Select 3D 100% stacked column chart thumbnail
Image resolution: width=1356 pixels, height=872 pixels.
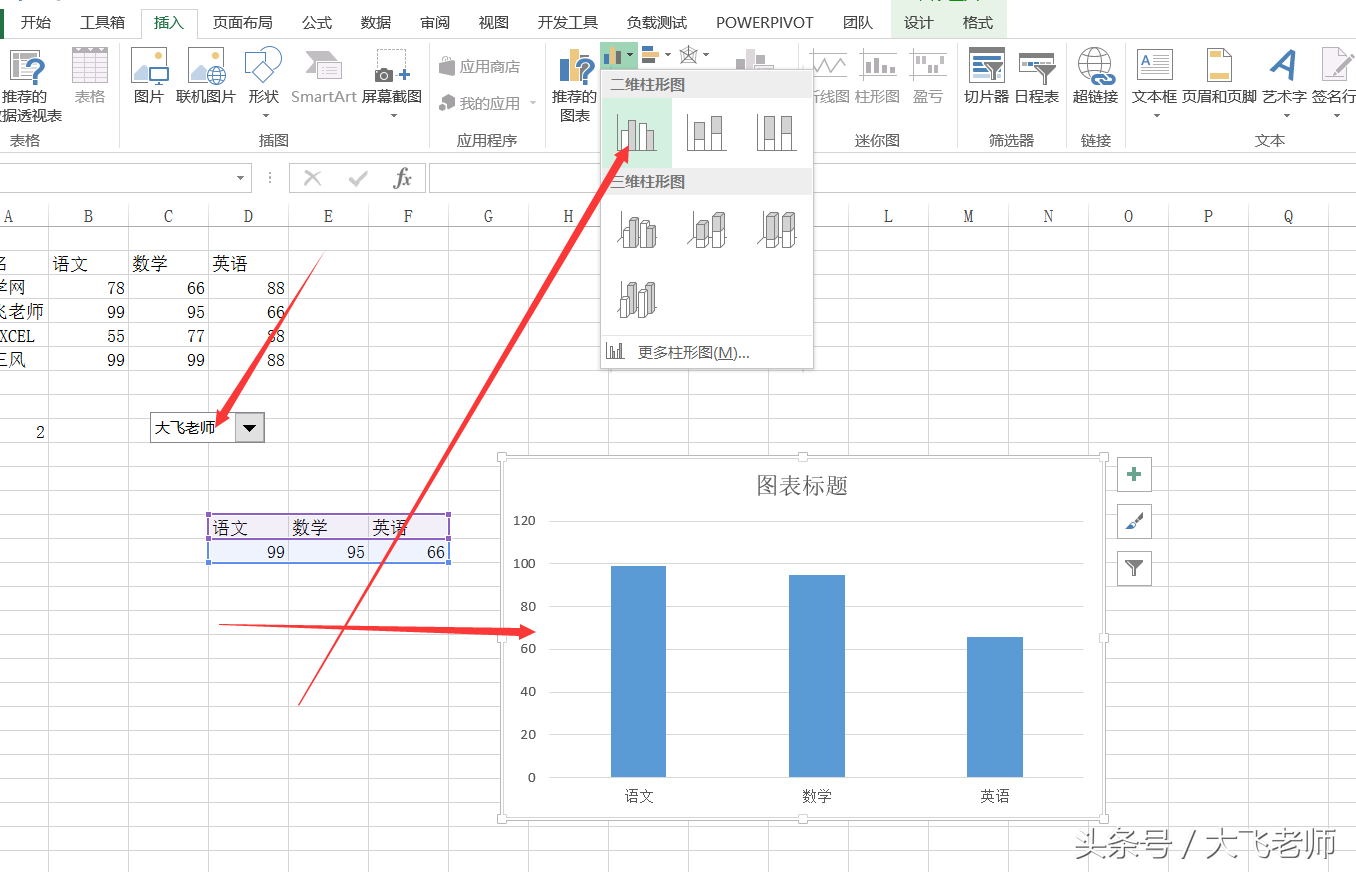pos(776,229)
